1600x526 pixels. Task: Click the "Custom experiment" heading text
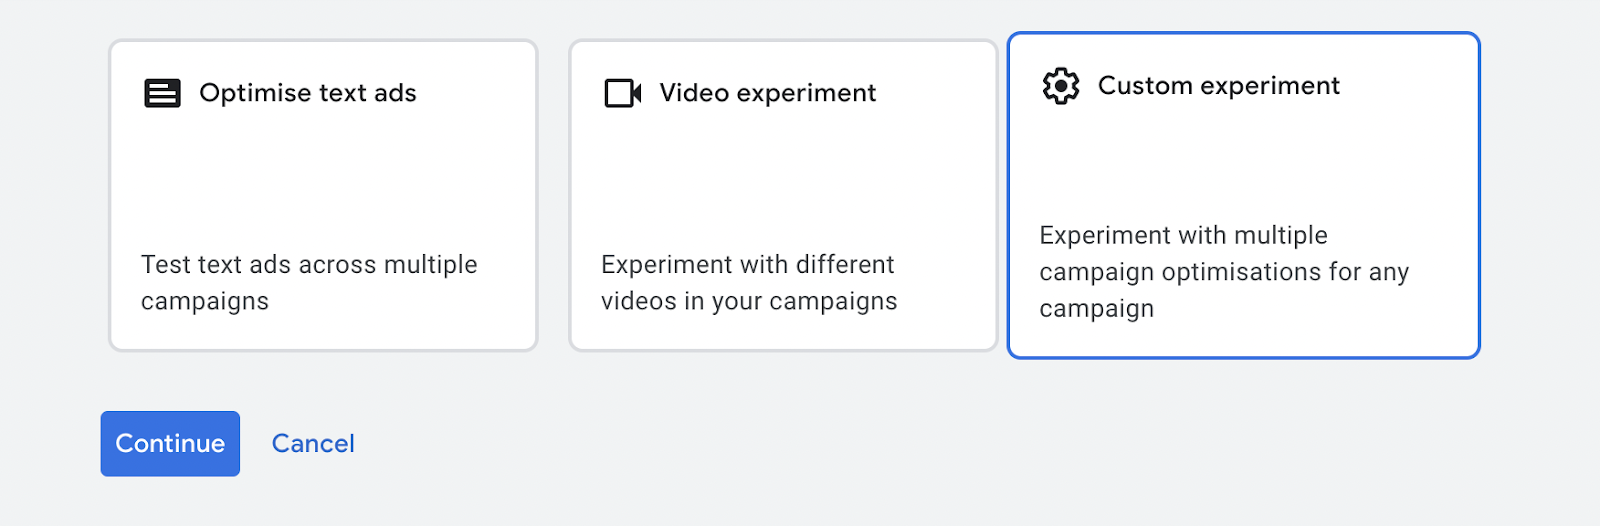(1218, 86)
